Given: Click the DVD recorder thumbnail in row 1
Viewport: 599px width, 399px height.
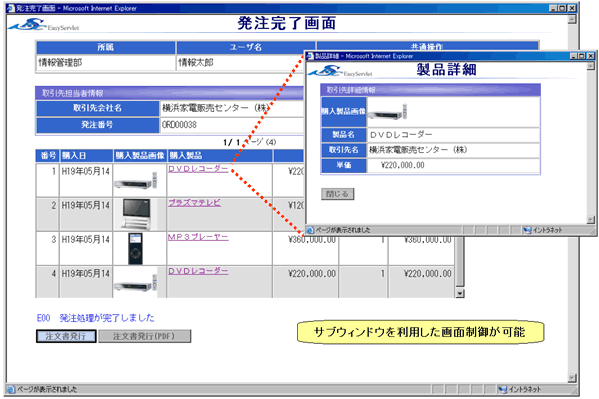Looking at the screenshot, I should (x=136, y=181).
